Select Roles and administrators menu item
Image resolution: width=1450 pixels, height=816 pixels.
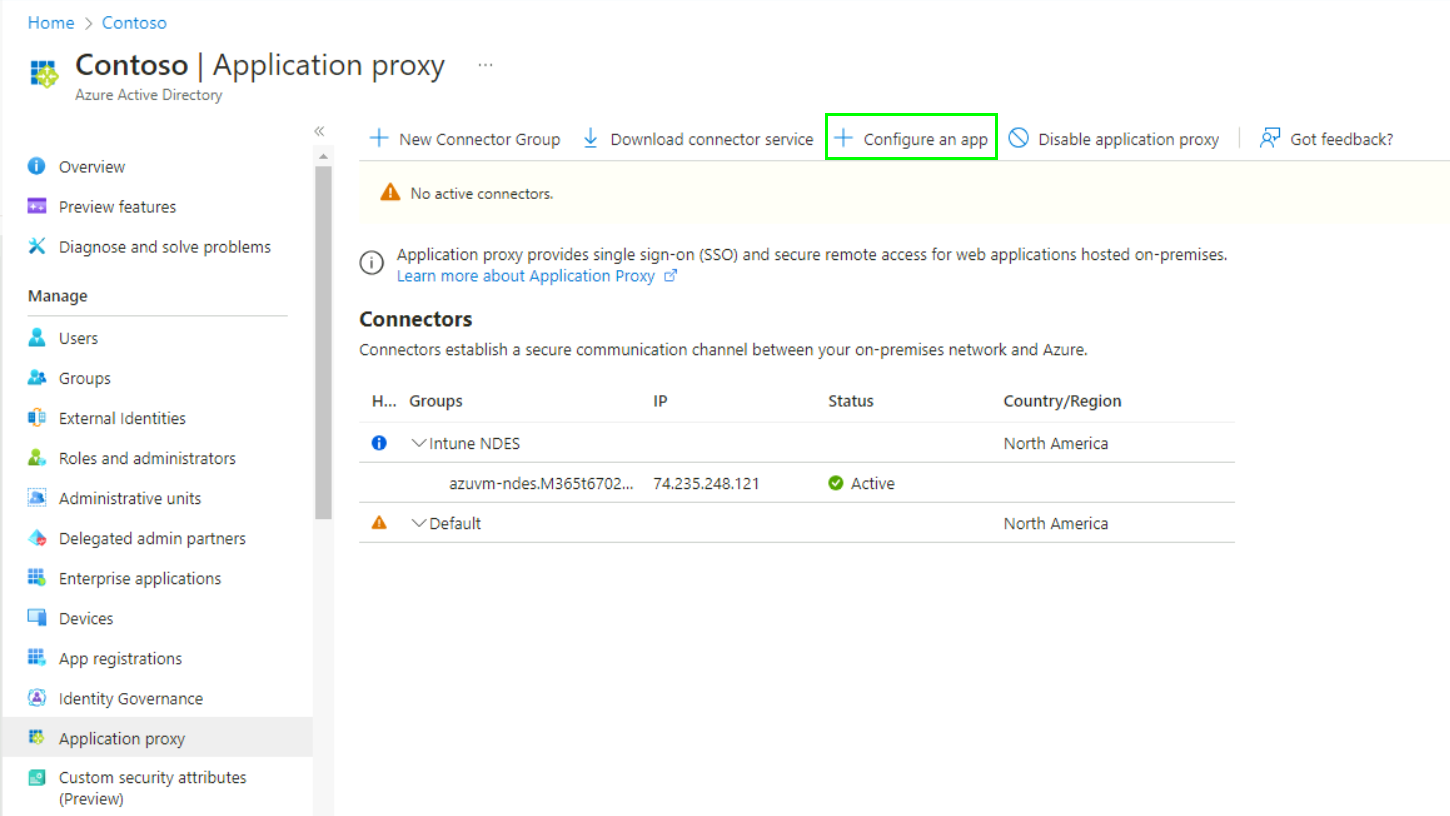click(147, 458)
